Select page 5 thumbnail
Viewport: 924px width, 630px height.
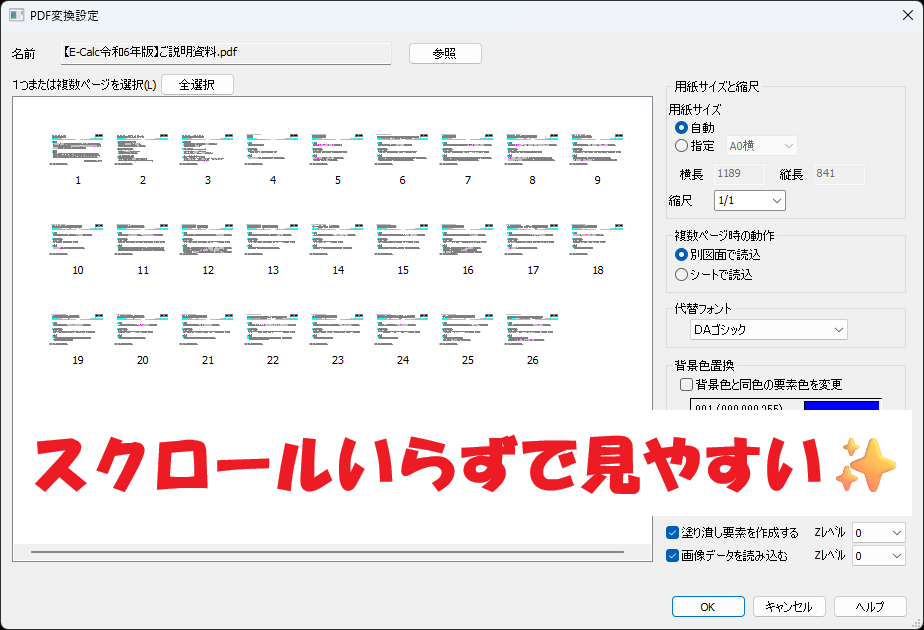tap(337, 150)
